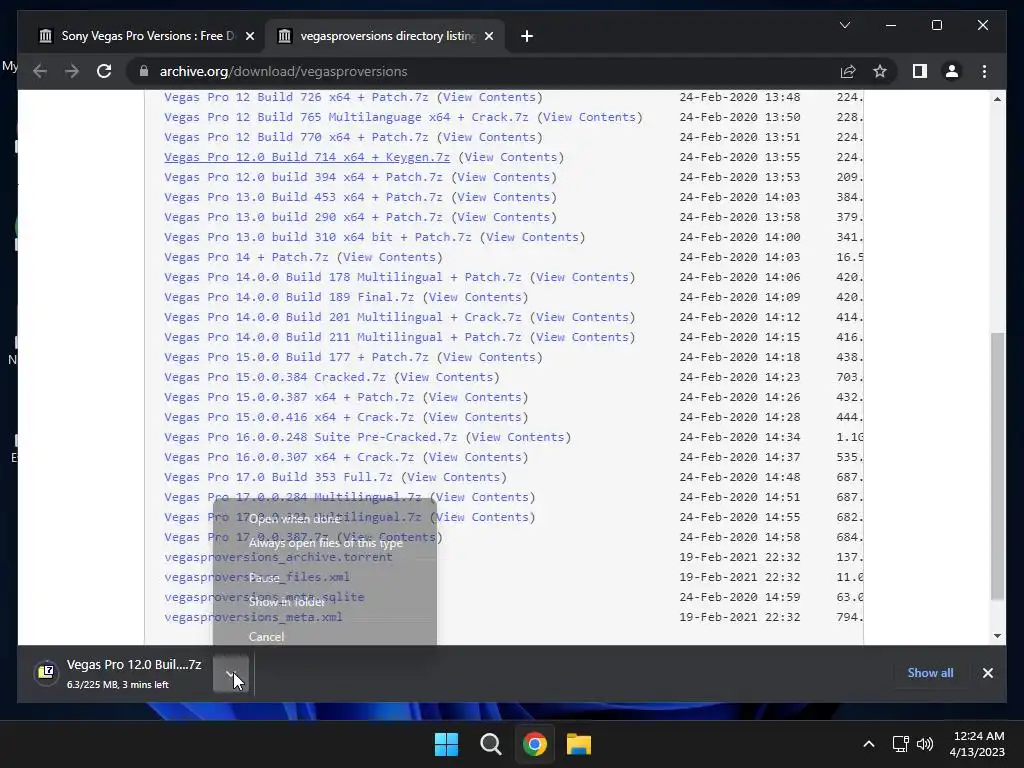1024x768 pixels.
Task: Open the network status tray icon
Action: [901, 744]
